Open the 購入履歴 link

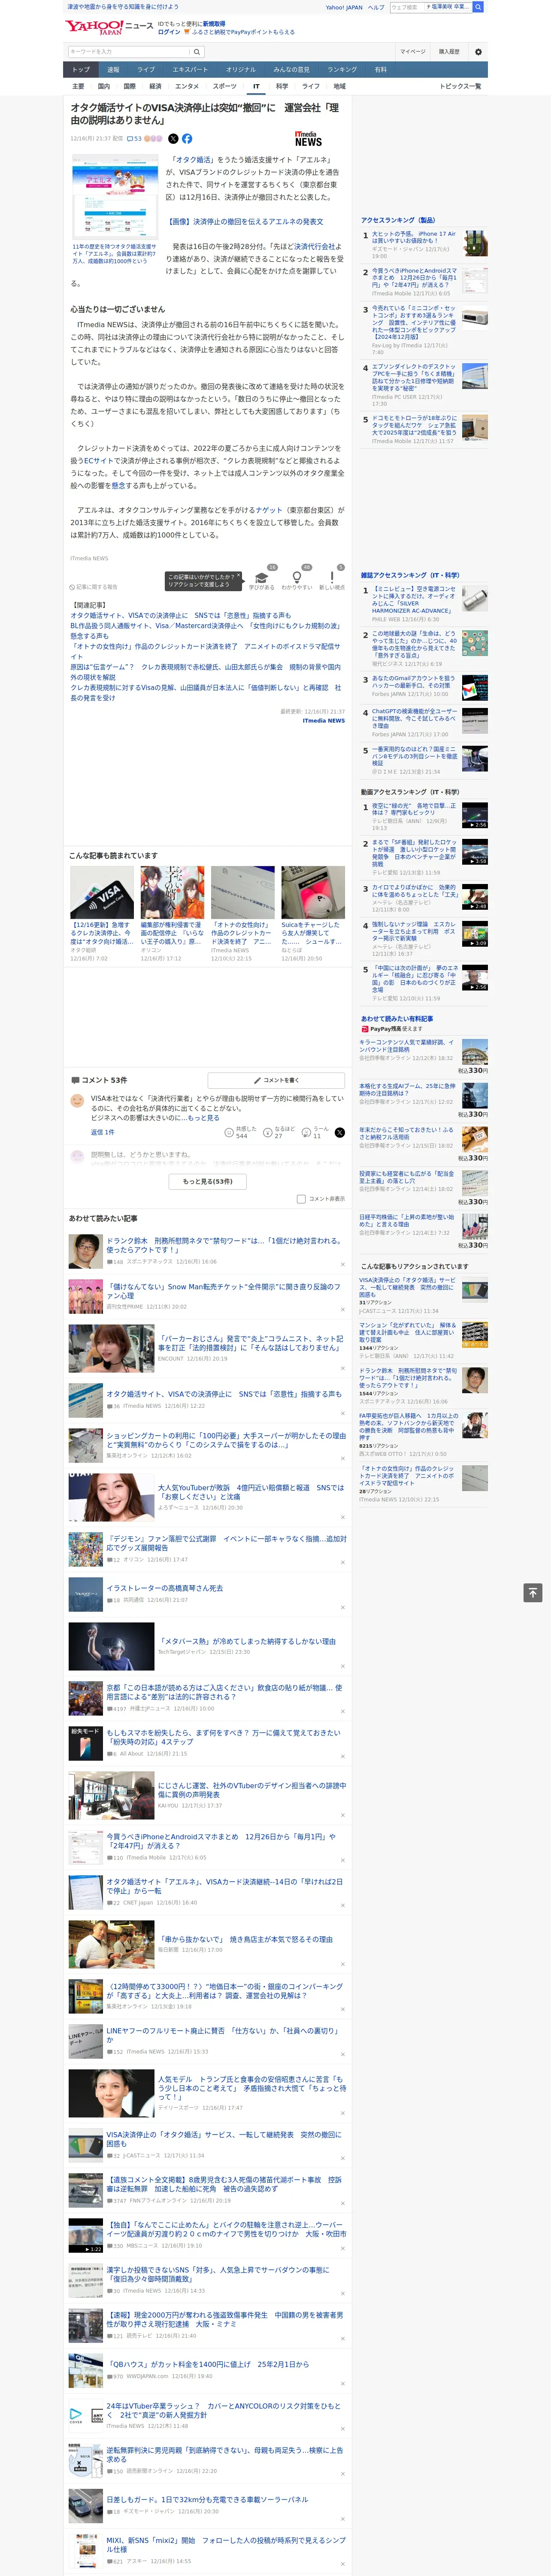[449, 52]
